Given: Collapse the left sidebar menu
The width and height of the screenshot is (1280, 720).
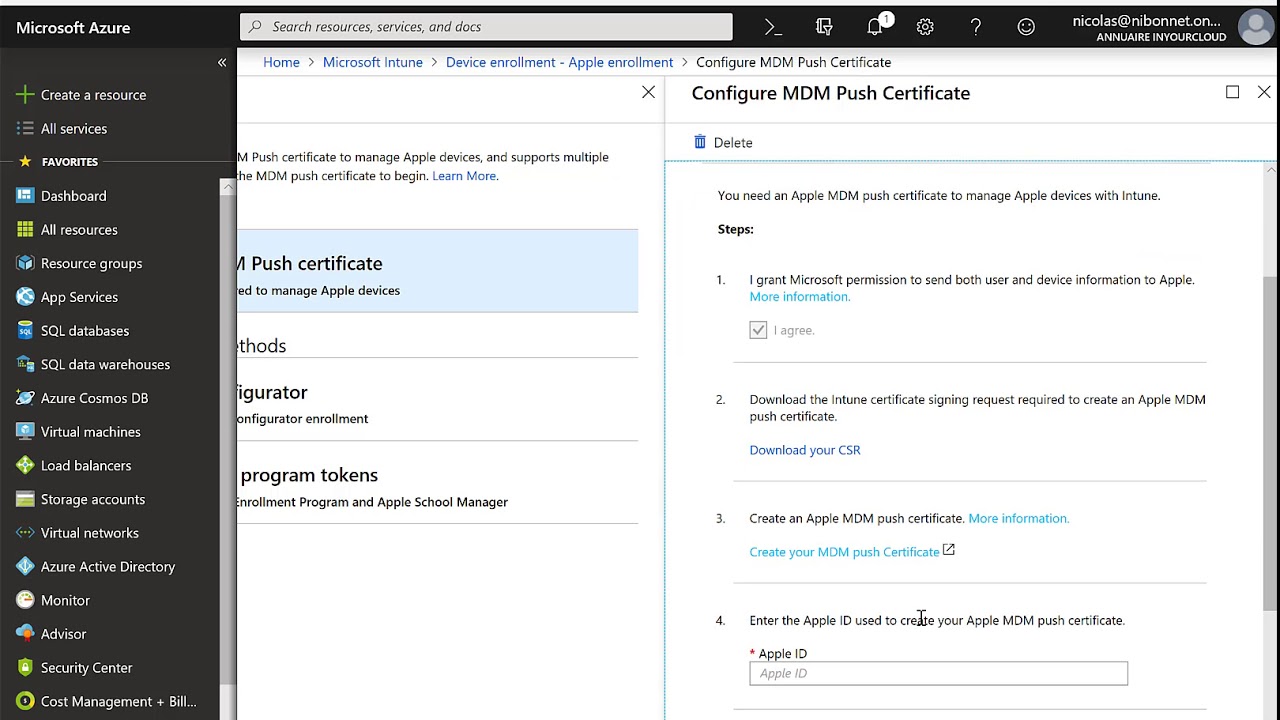Looking at the screenshot, I should pos(222,62).
